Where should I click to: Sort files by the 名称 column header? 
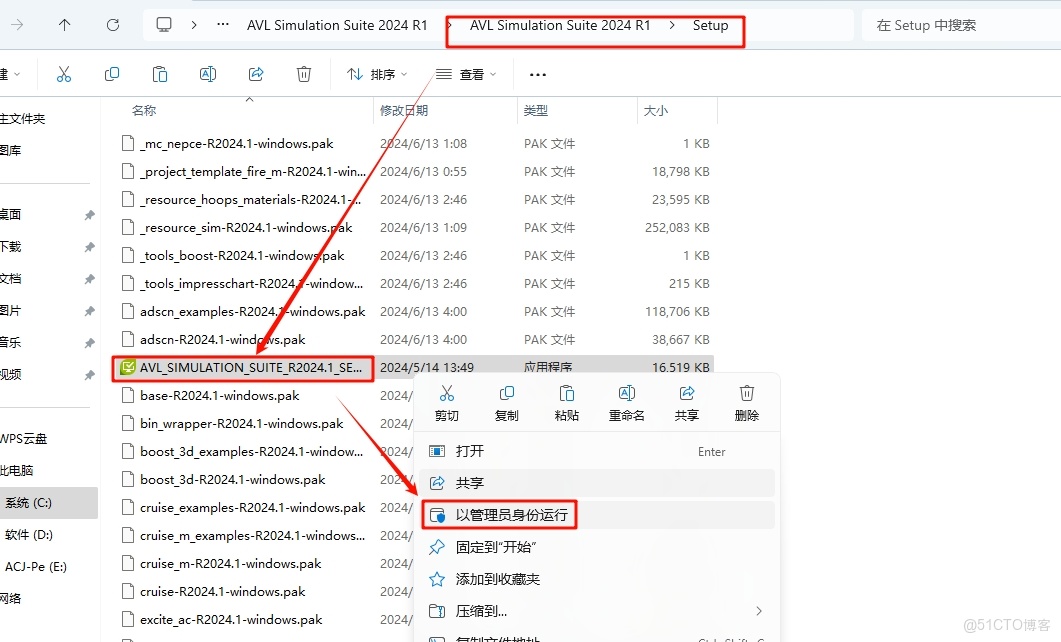pos(144,110)
